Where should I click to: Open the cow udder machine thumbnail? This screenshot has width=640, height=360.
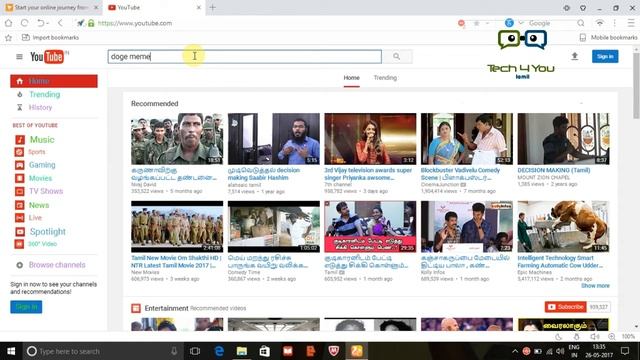(563, 227)
